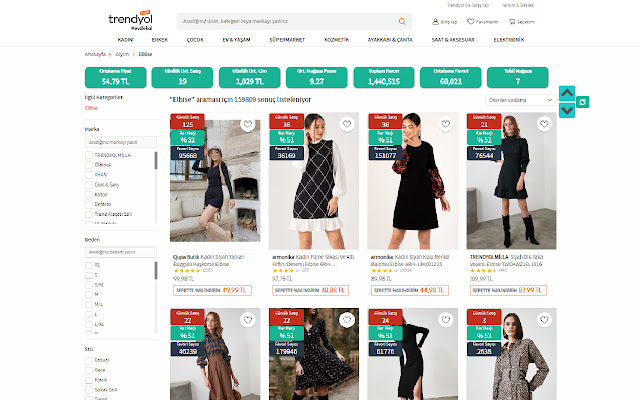Open the Önerilen sıralama sort dropdown
640x400 pixels.
[520, 99]
